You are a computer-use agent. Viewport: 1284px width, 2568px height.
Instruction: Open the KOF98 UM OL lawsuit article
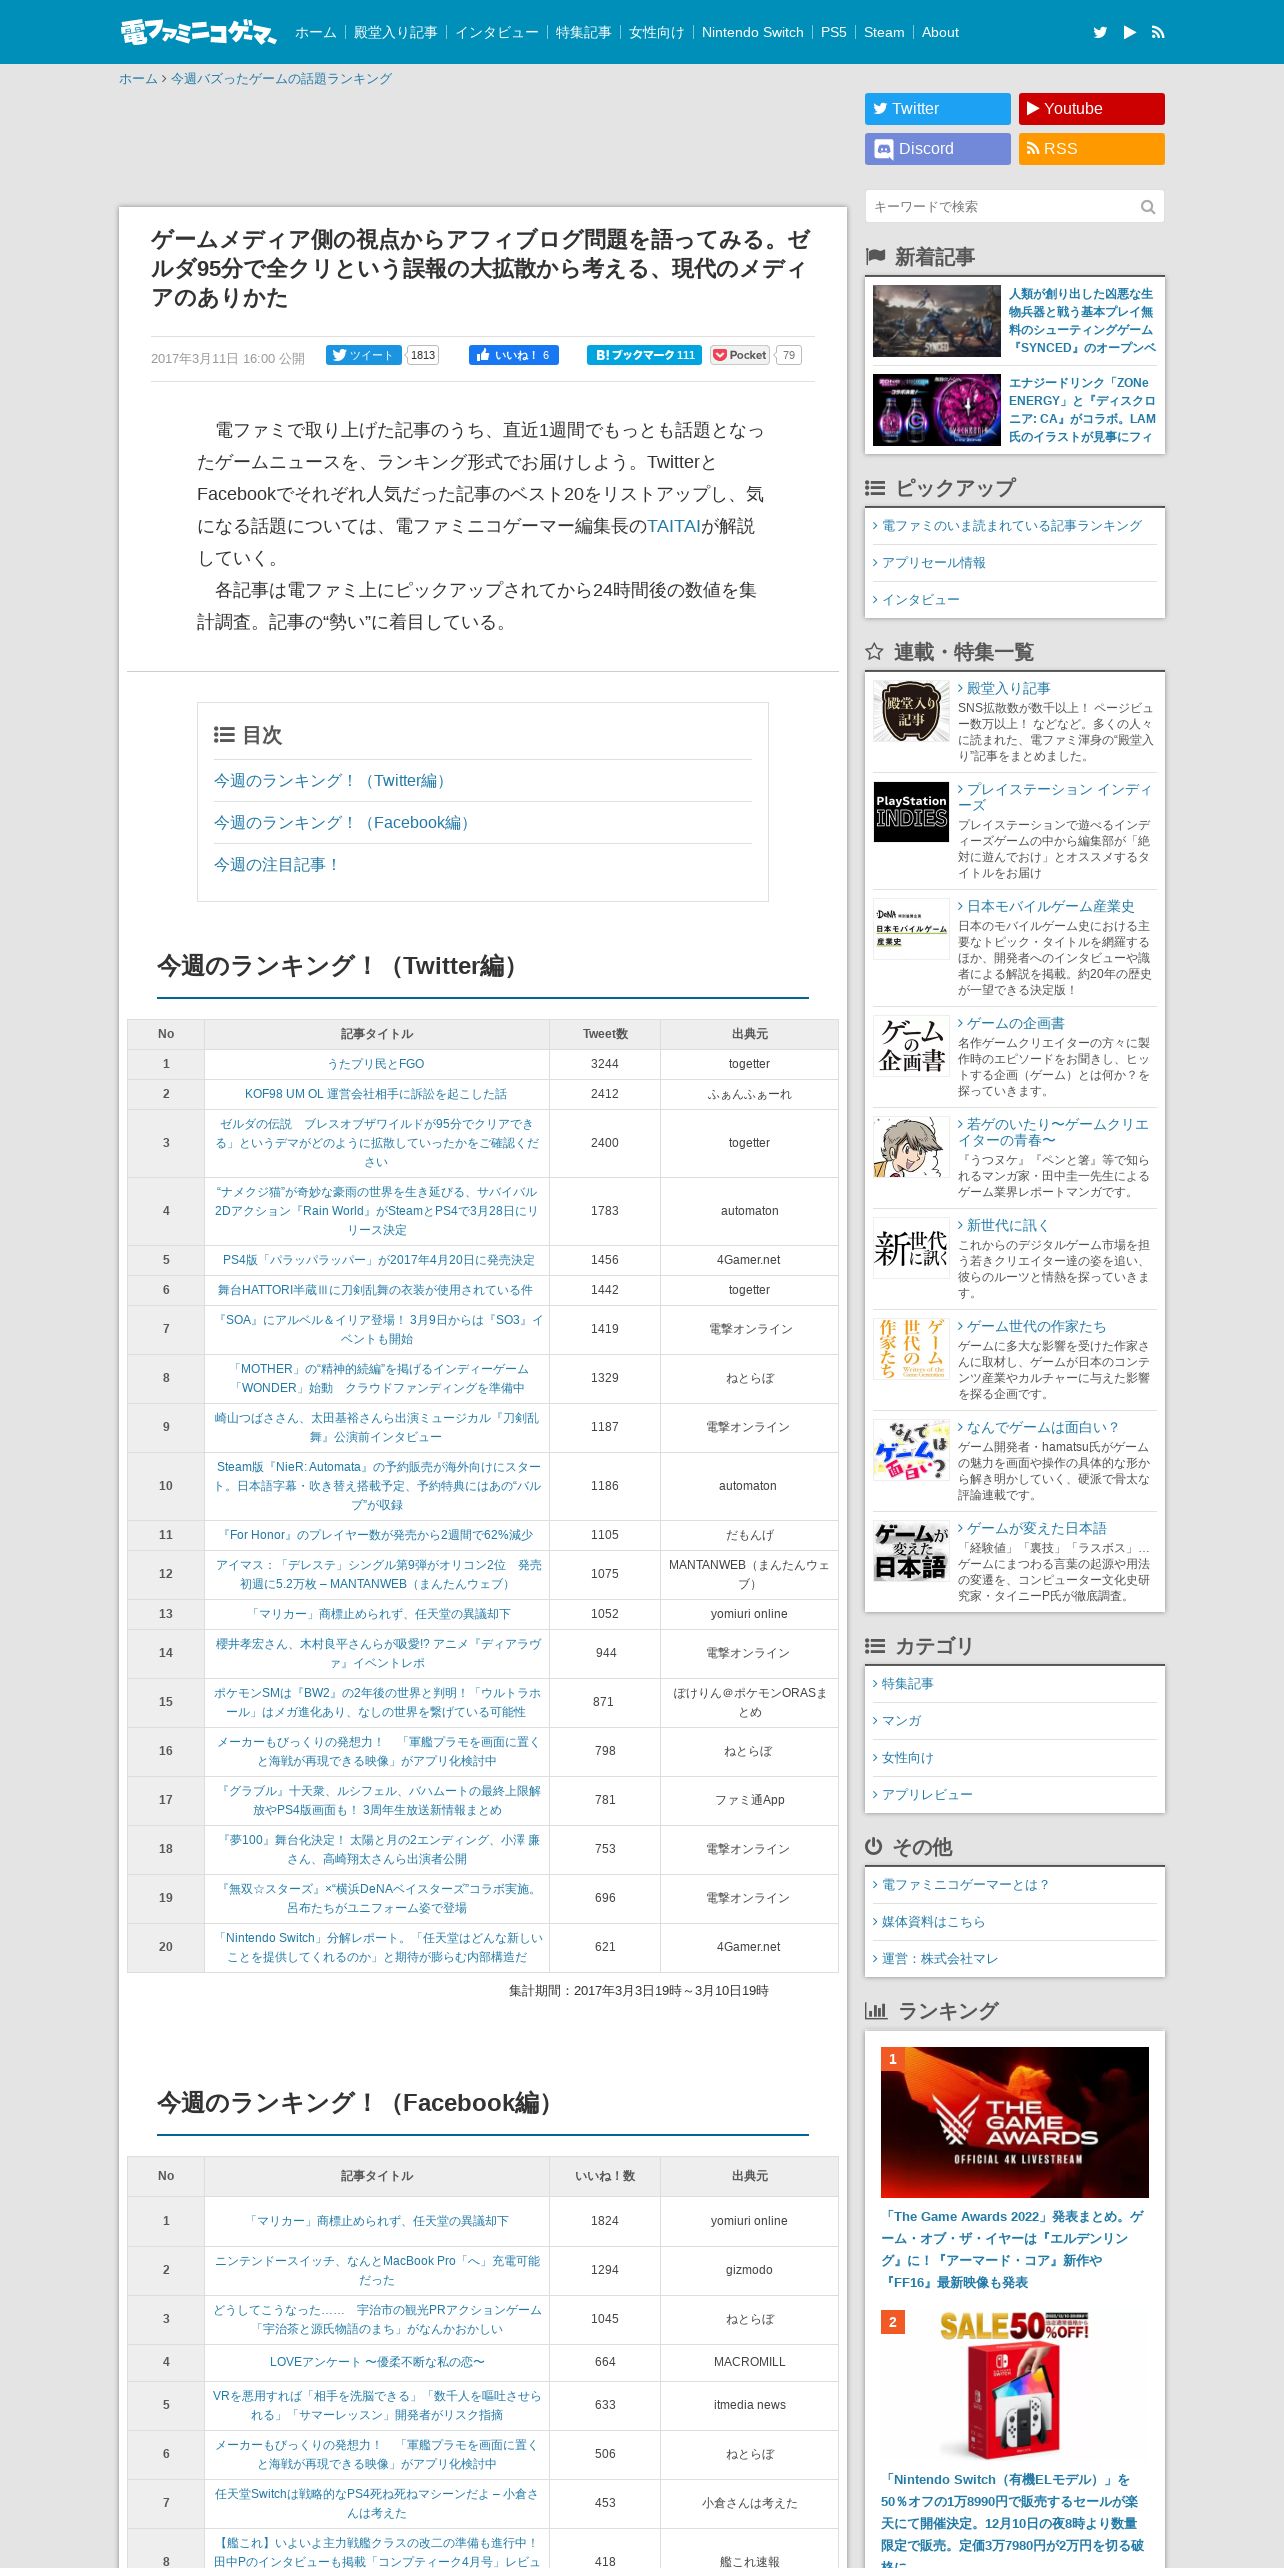376,1094
